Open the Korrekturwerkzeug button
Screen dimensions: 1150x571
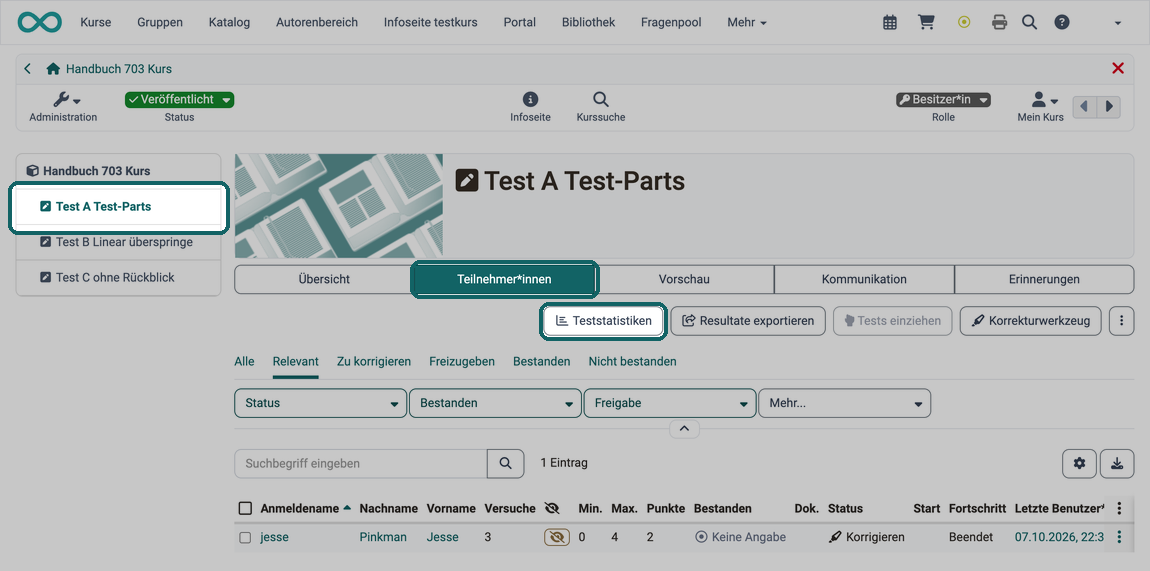click(1030, 320)
